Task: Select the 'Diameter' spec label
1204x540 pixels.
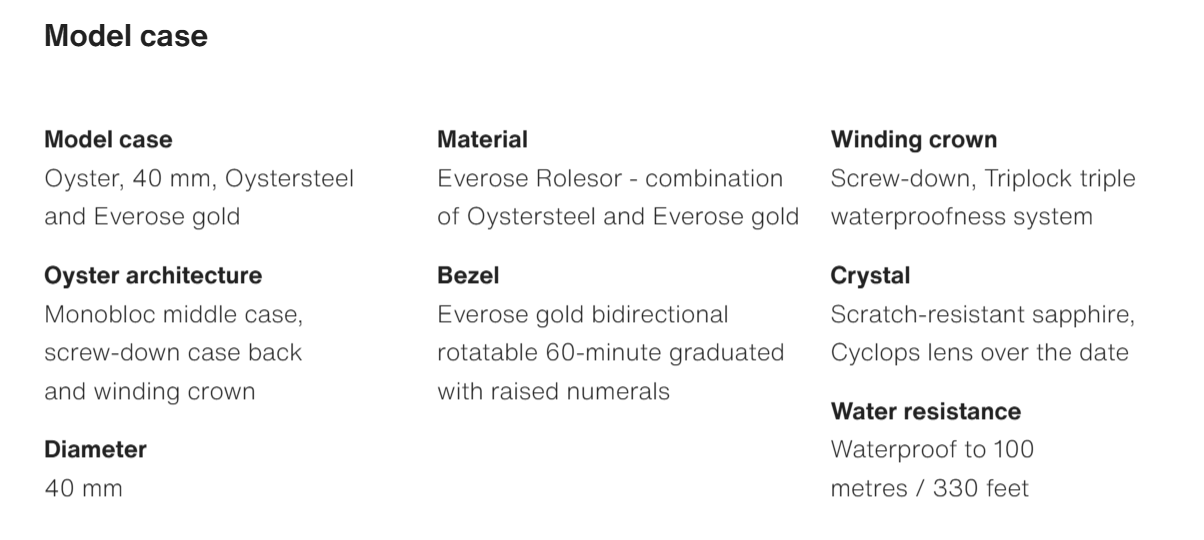Action: [x=95, y=450]
